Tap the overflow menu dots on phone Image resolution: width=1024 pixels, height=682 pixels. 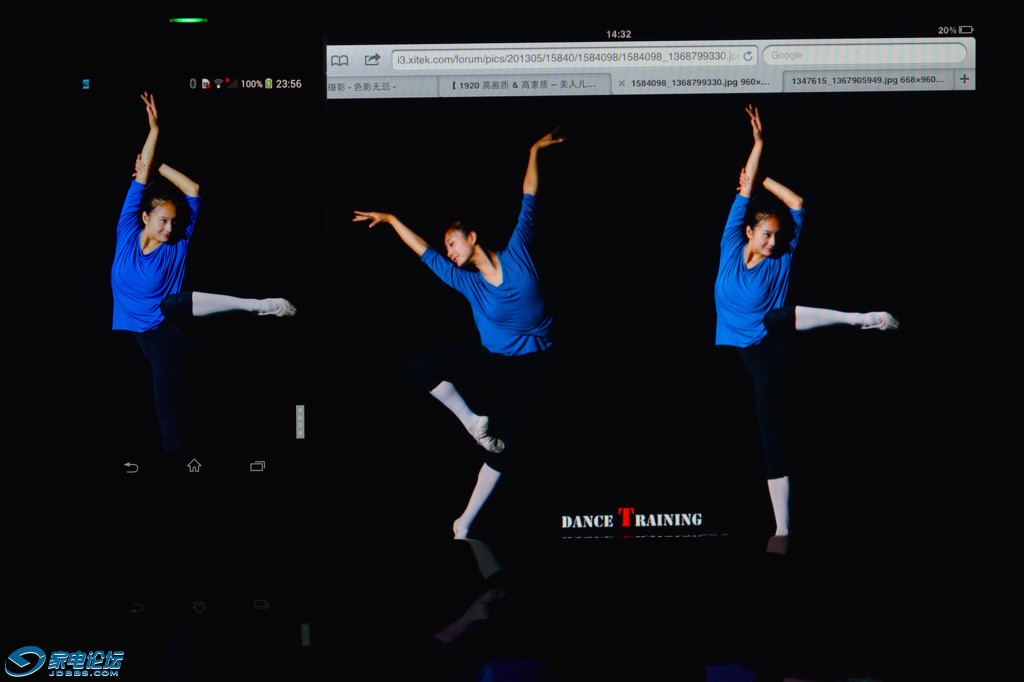point(300,421)
